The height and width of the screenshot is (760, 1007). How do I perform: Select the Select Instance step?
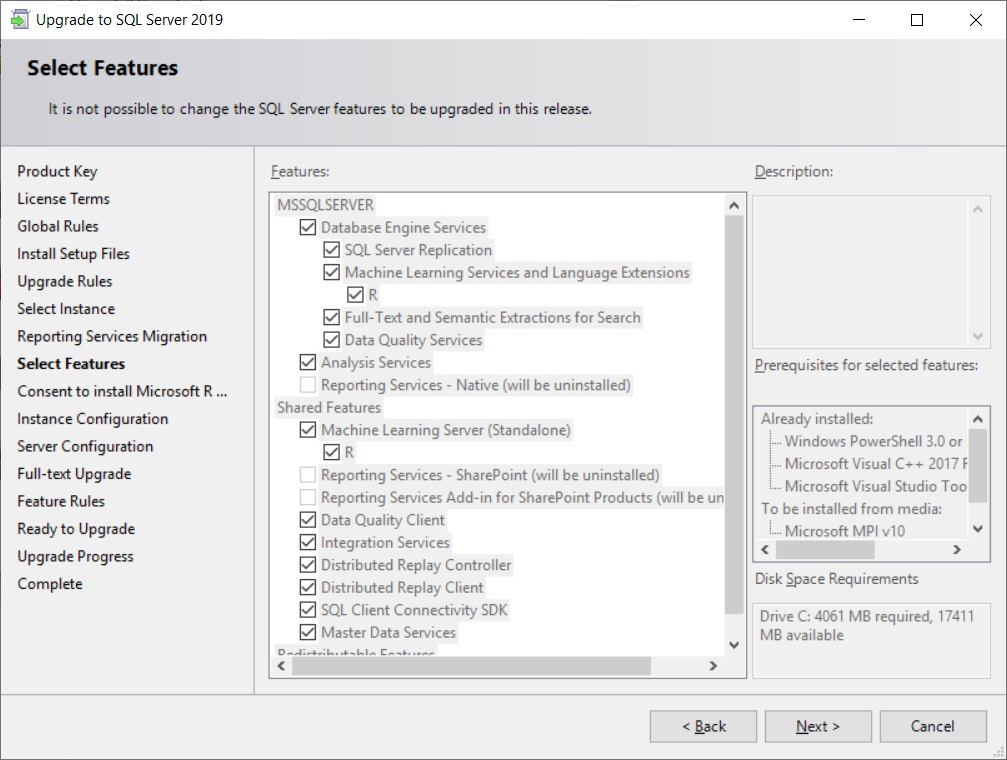[66, 309]
